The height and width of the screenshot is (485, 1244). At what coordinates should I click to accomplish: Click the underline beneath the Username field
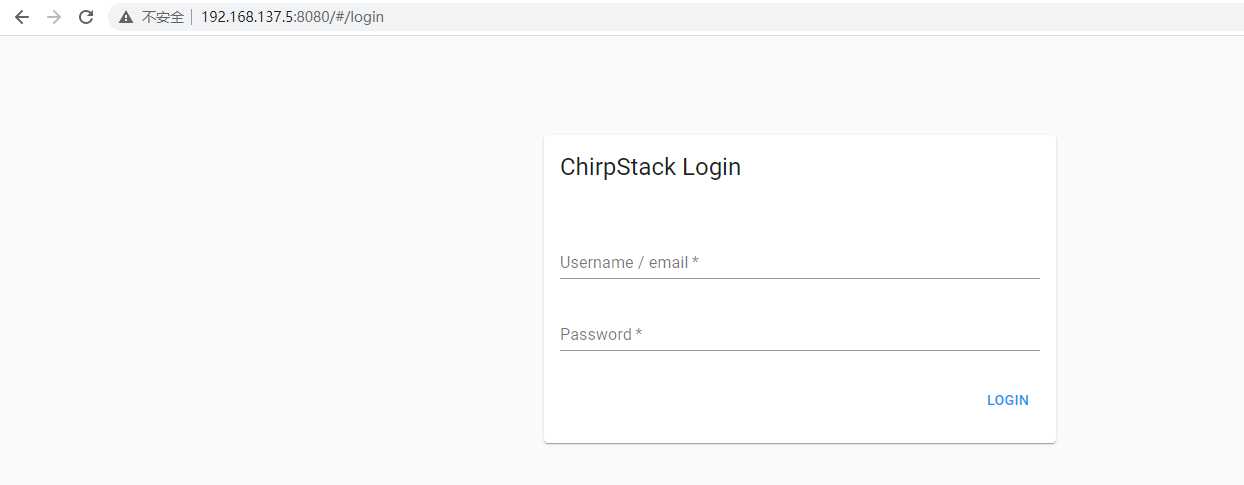point(800,278)
